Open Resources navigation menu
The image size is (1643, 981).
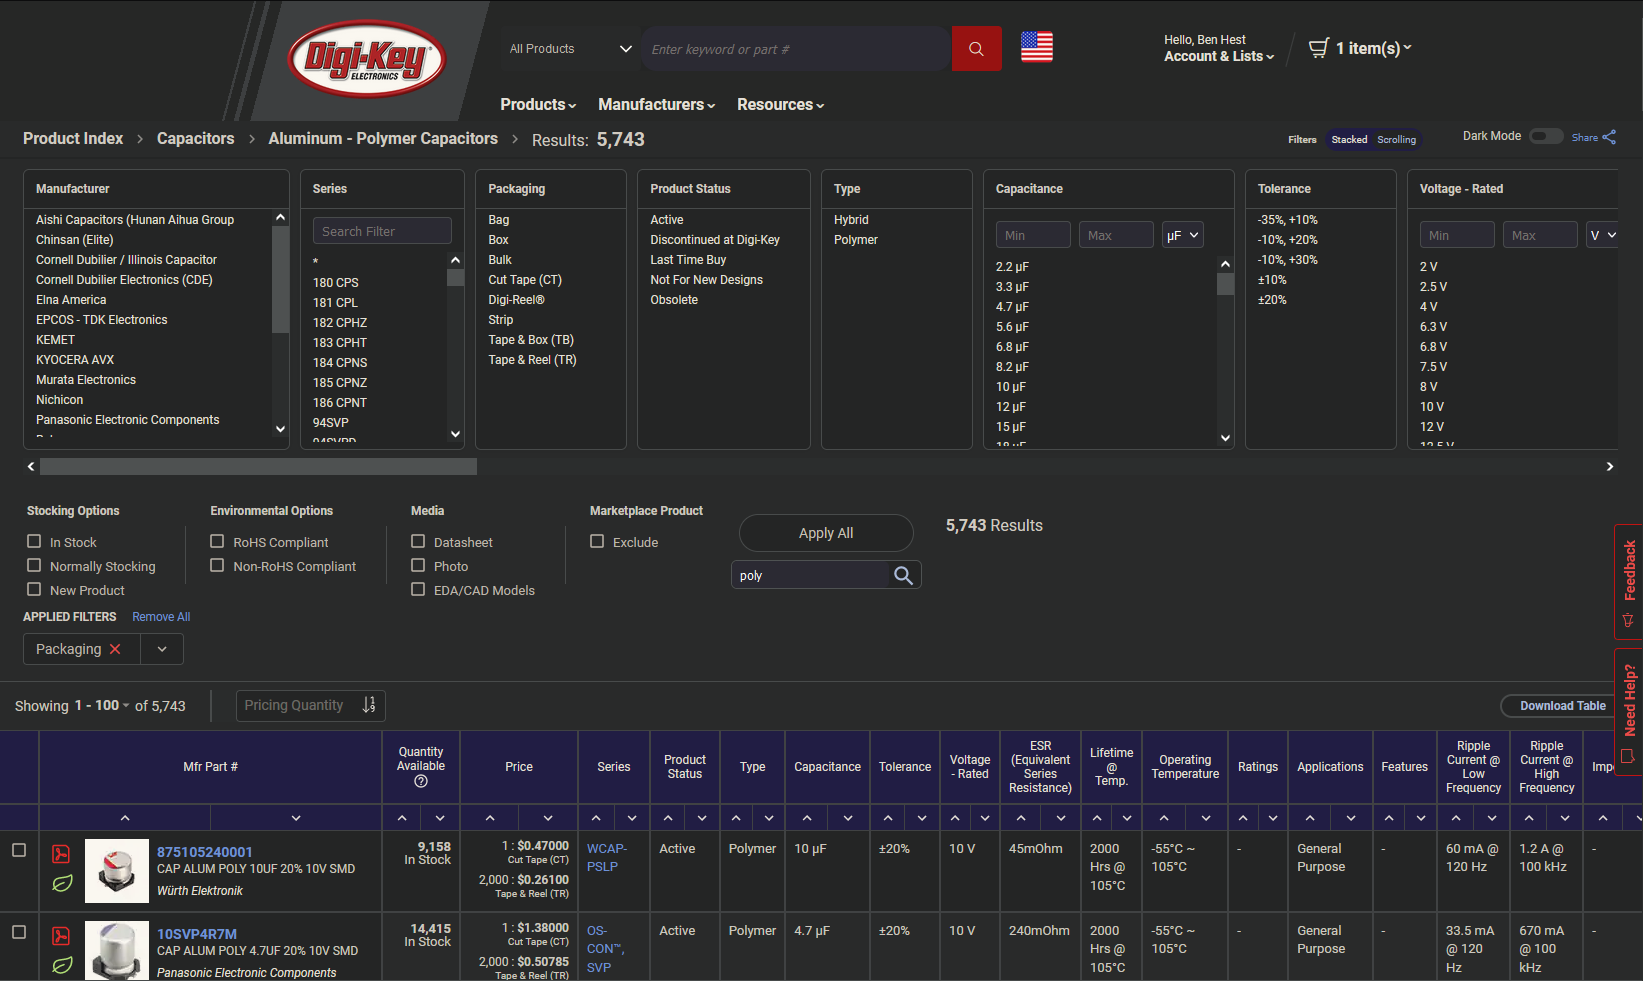coord(780,105)
